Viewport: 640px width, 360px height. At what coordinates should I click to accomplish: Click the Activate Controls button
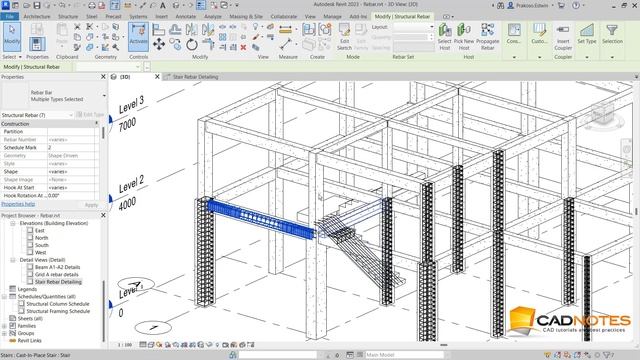138,37
